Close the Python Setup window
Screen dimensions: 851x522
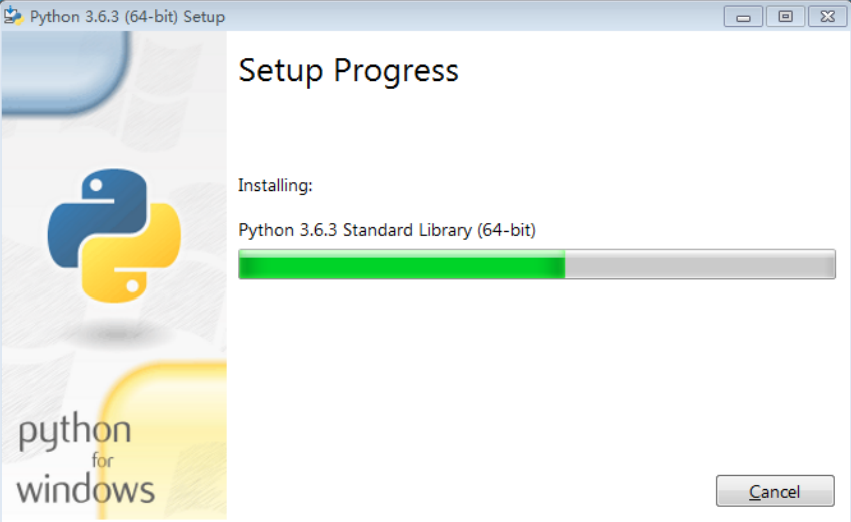coord(827,17)
